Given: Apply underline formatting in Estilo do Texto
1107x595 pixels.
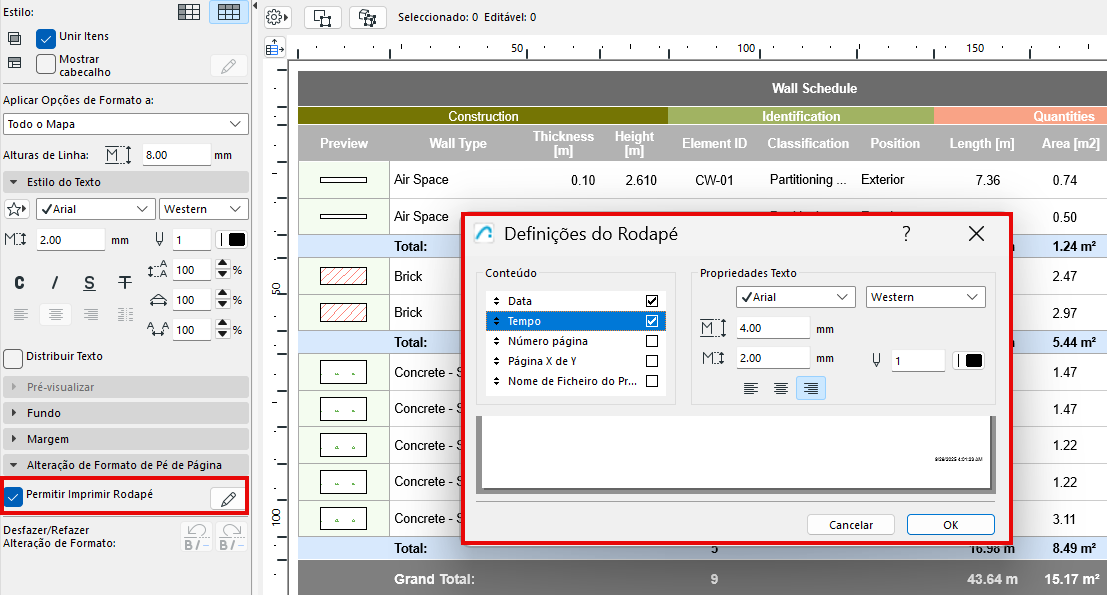Looking at the screenshot, I should coord(88,282).
